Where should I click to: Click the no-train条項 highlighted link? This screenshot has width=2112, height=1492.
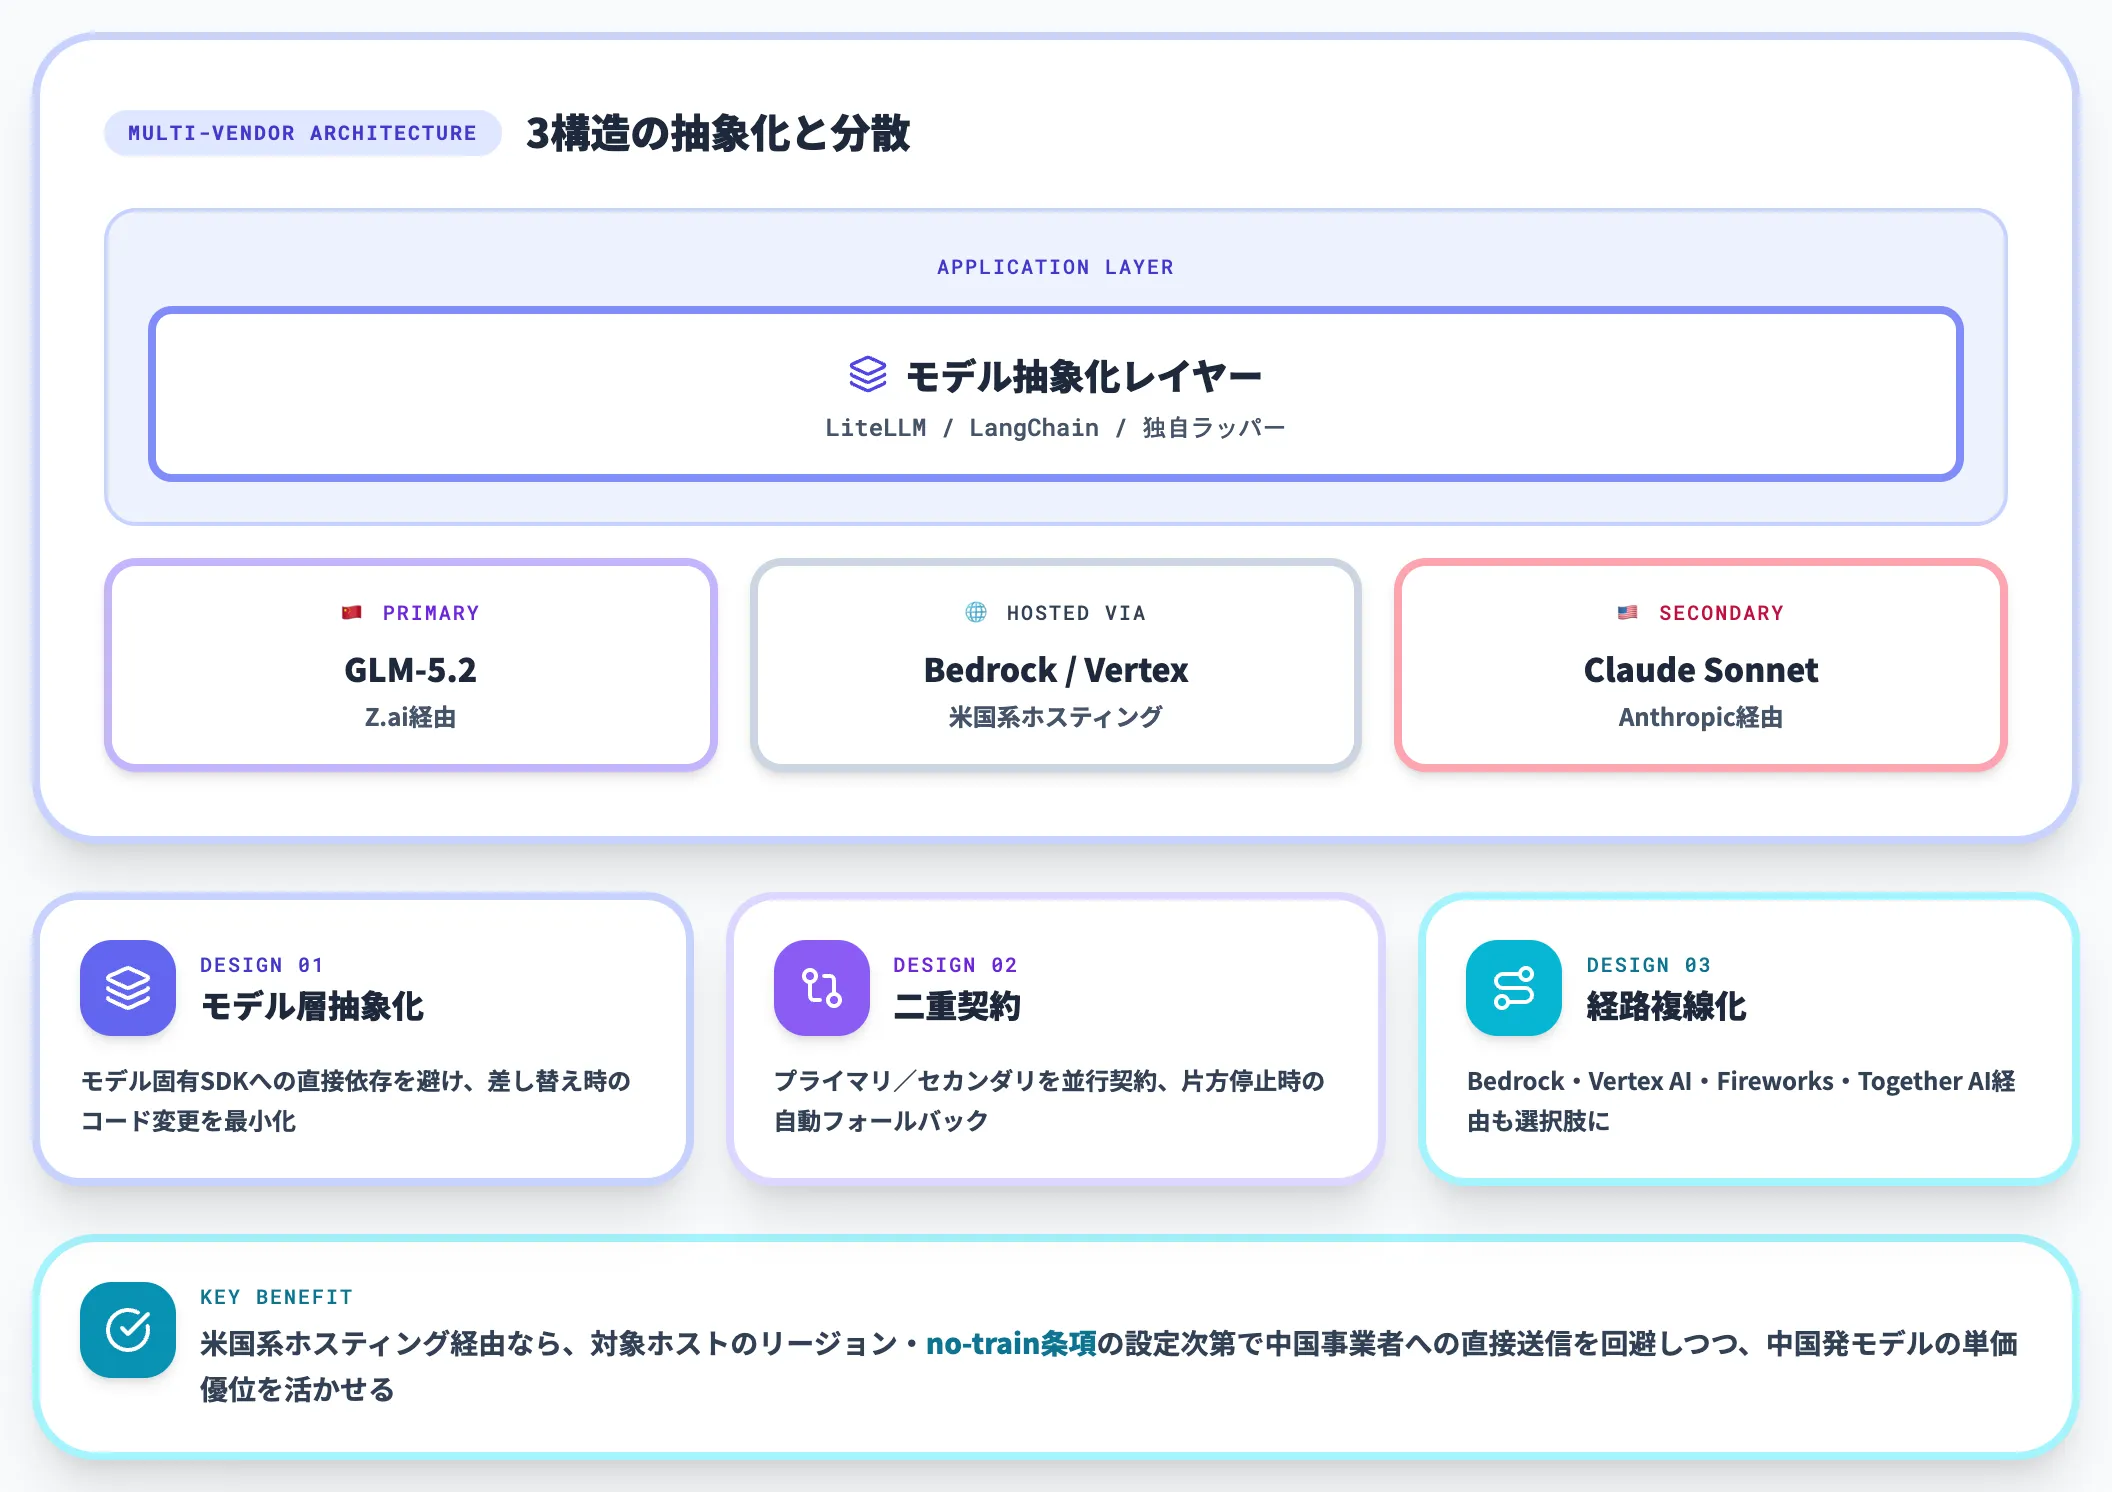pyautogui.click(x=1011, y=1343)
